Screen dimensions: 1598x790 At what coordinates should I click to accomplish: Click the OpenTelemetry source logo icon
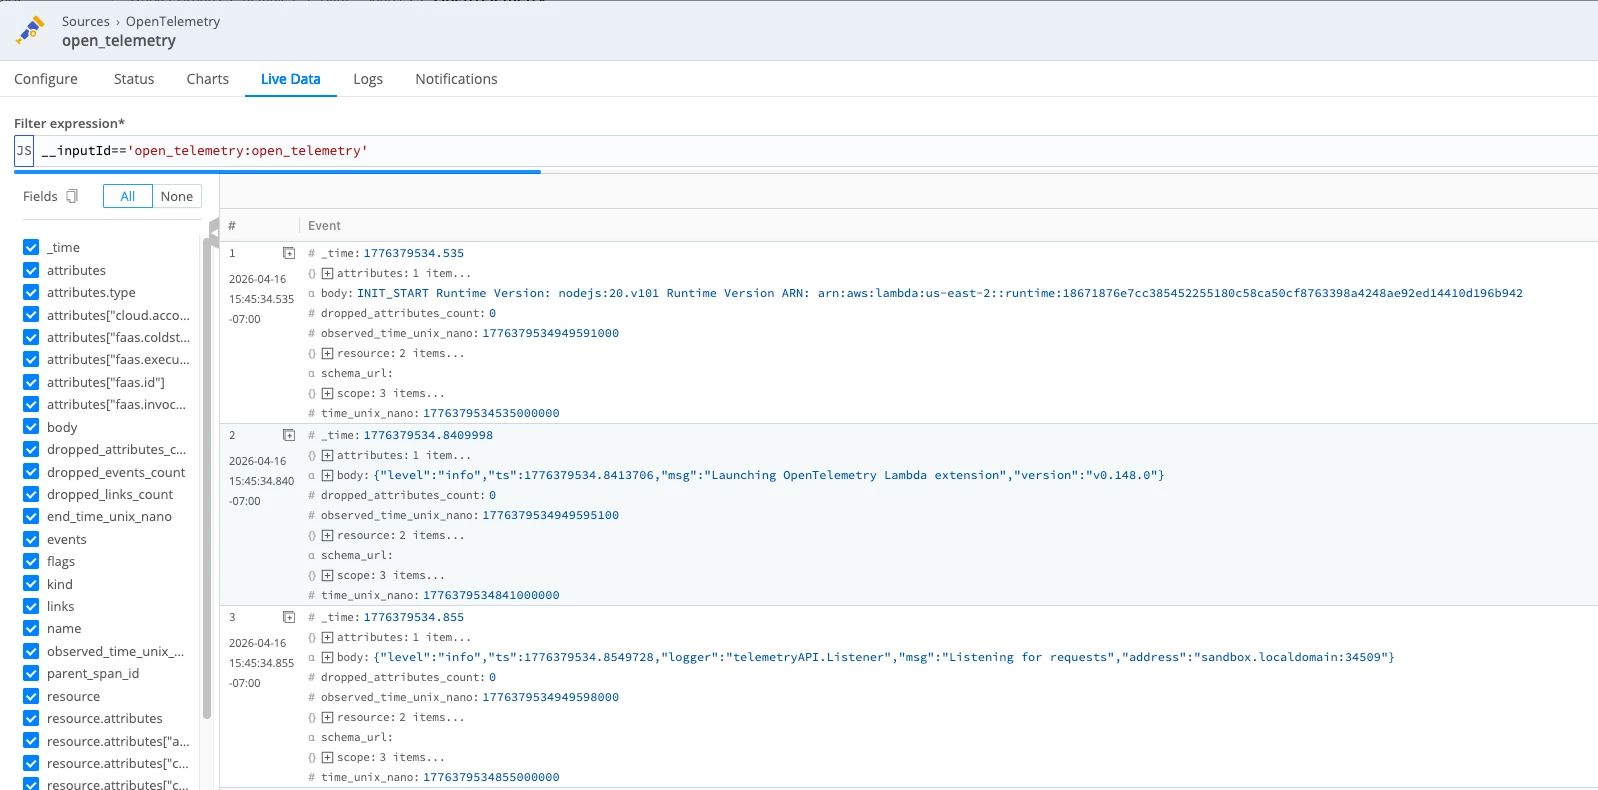pyautogui.click(x=31, y=30)
